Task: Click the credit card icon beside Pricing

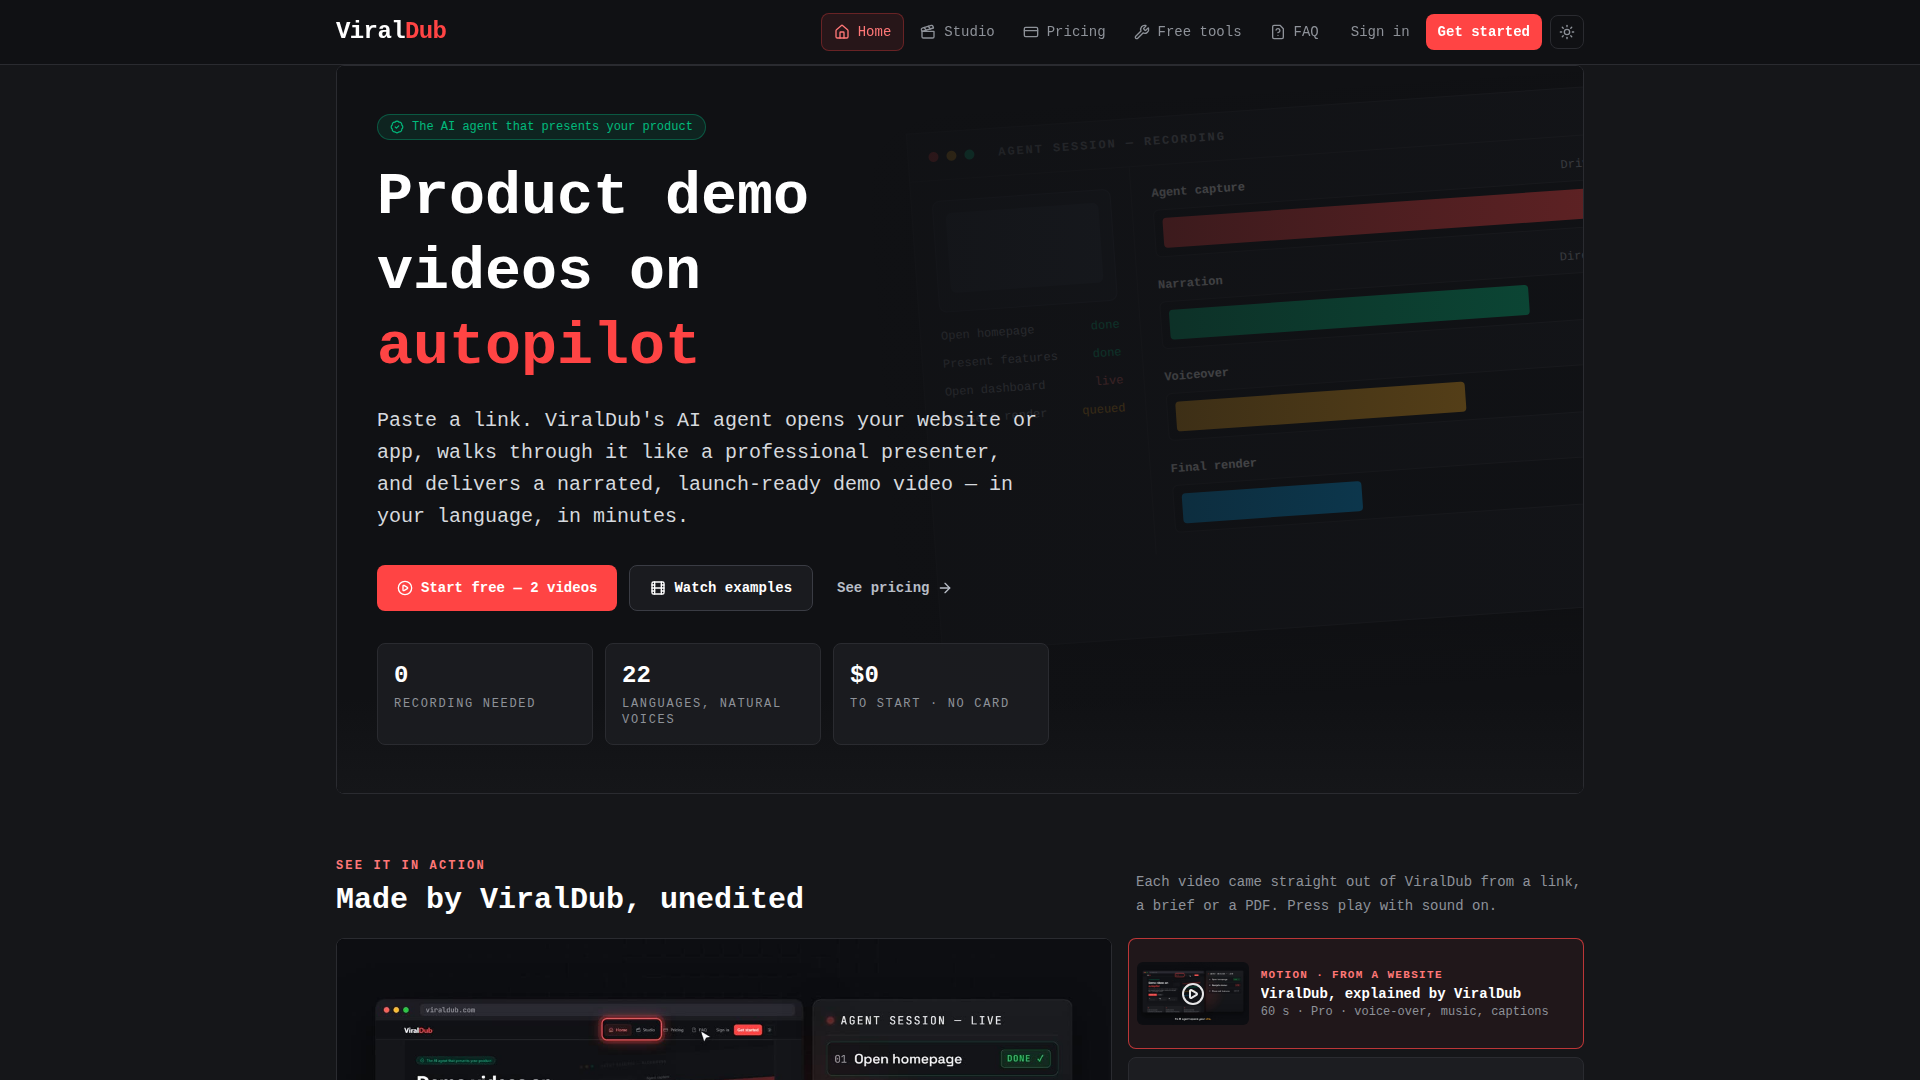Action: [1031, 32]
